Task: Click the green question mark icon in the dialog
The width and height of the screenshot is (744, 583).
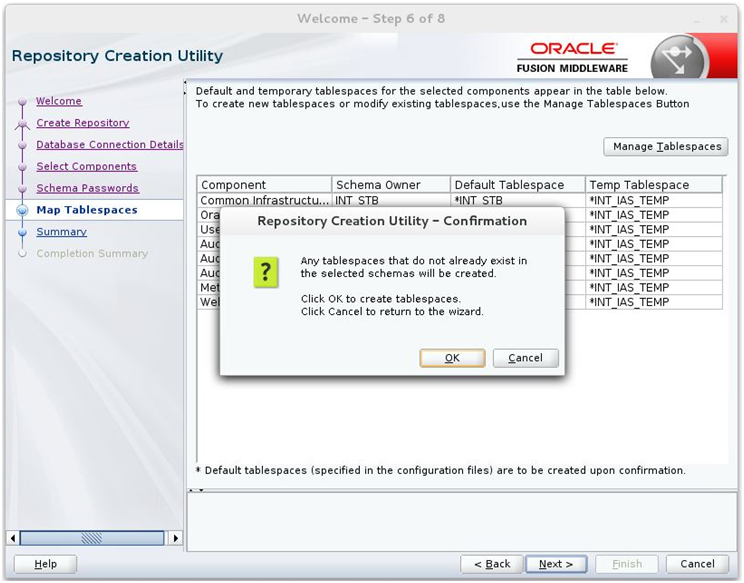Action: 266,272
